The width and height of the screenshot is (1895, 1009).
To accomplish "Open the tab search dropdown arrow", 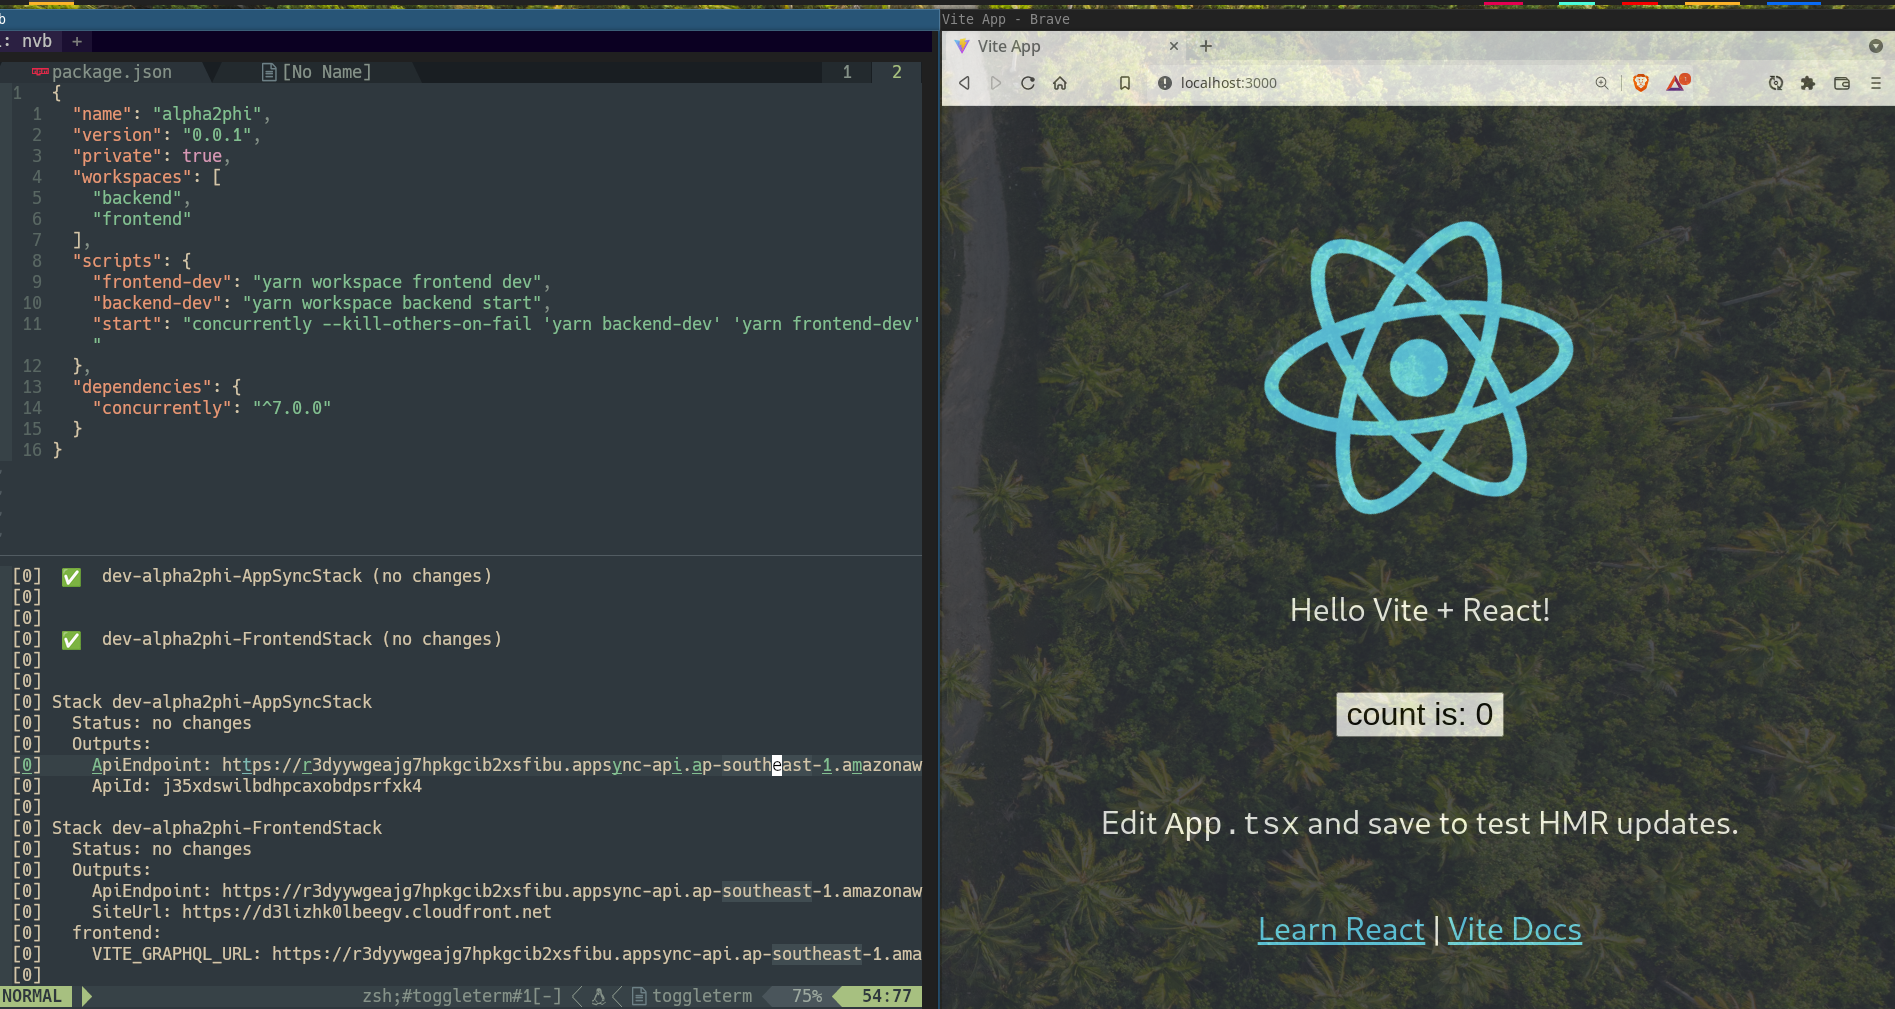I will point(1876,46).
